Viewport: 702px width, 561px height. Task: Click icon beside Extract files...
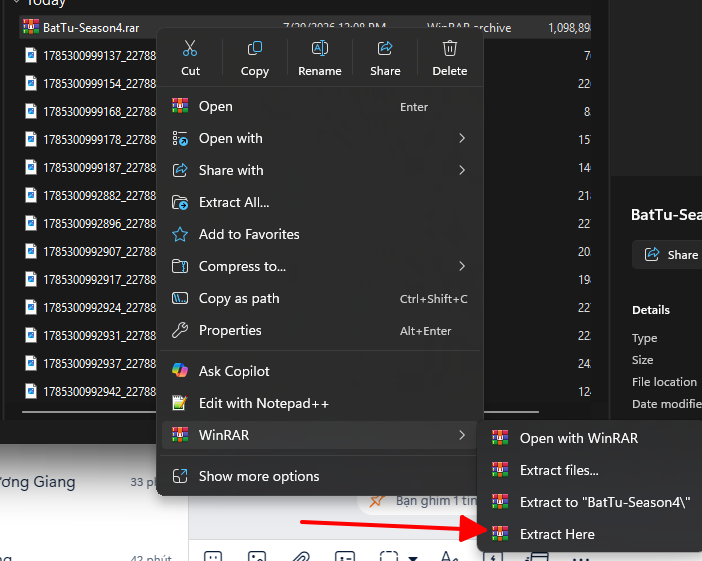tap(500, 470)
